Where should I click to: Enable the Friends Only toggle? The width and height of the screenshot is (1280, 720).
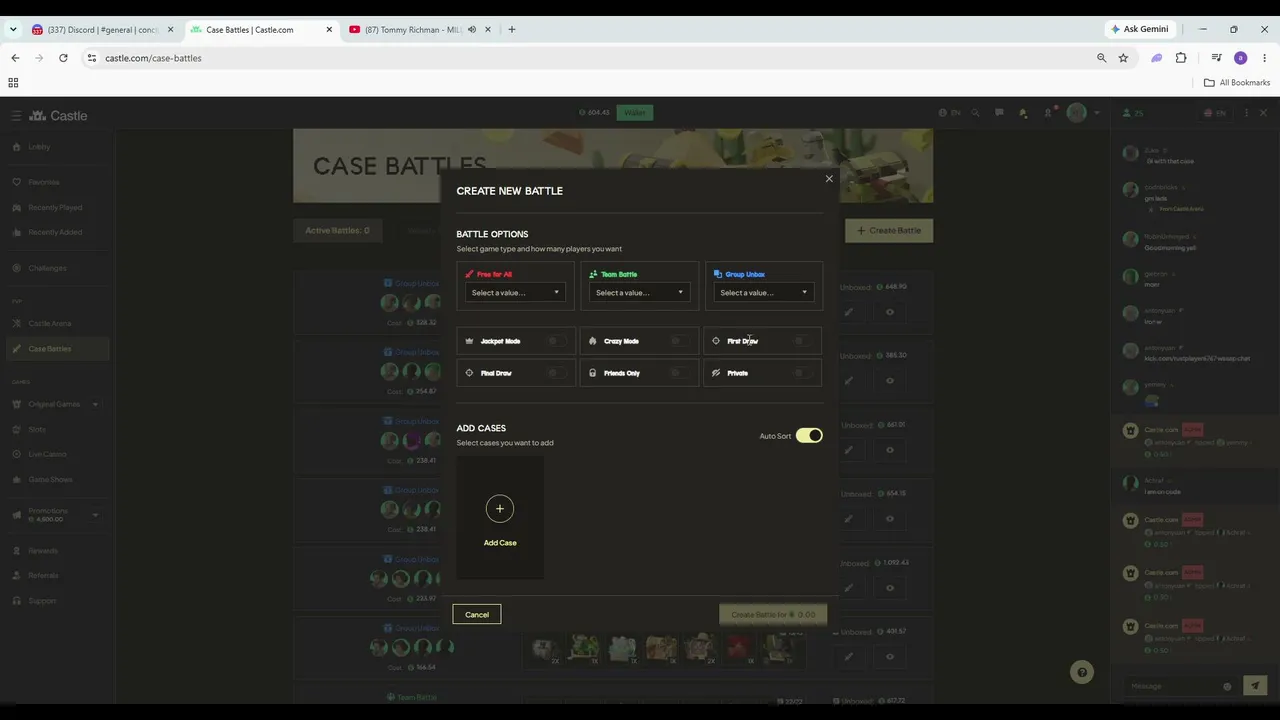click(680, 373)
